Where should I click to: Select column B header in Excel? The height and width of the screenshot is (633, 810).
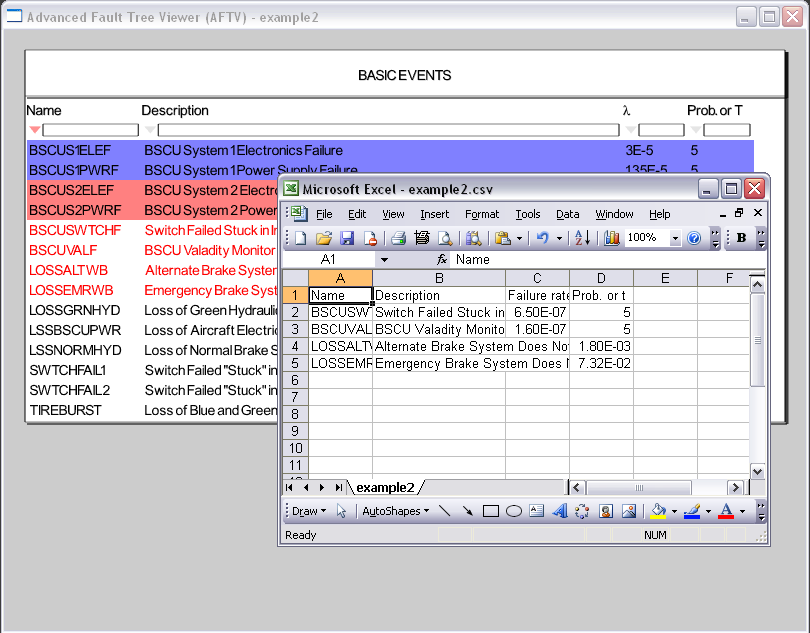click(x=439, y=279)
